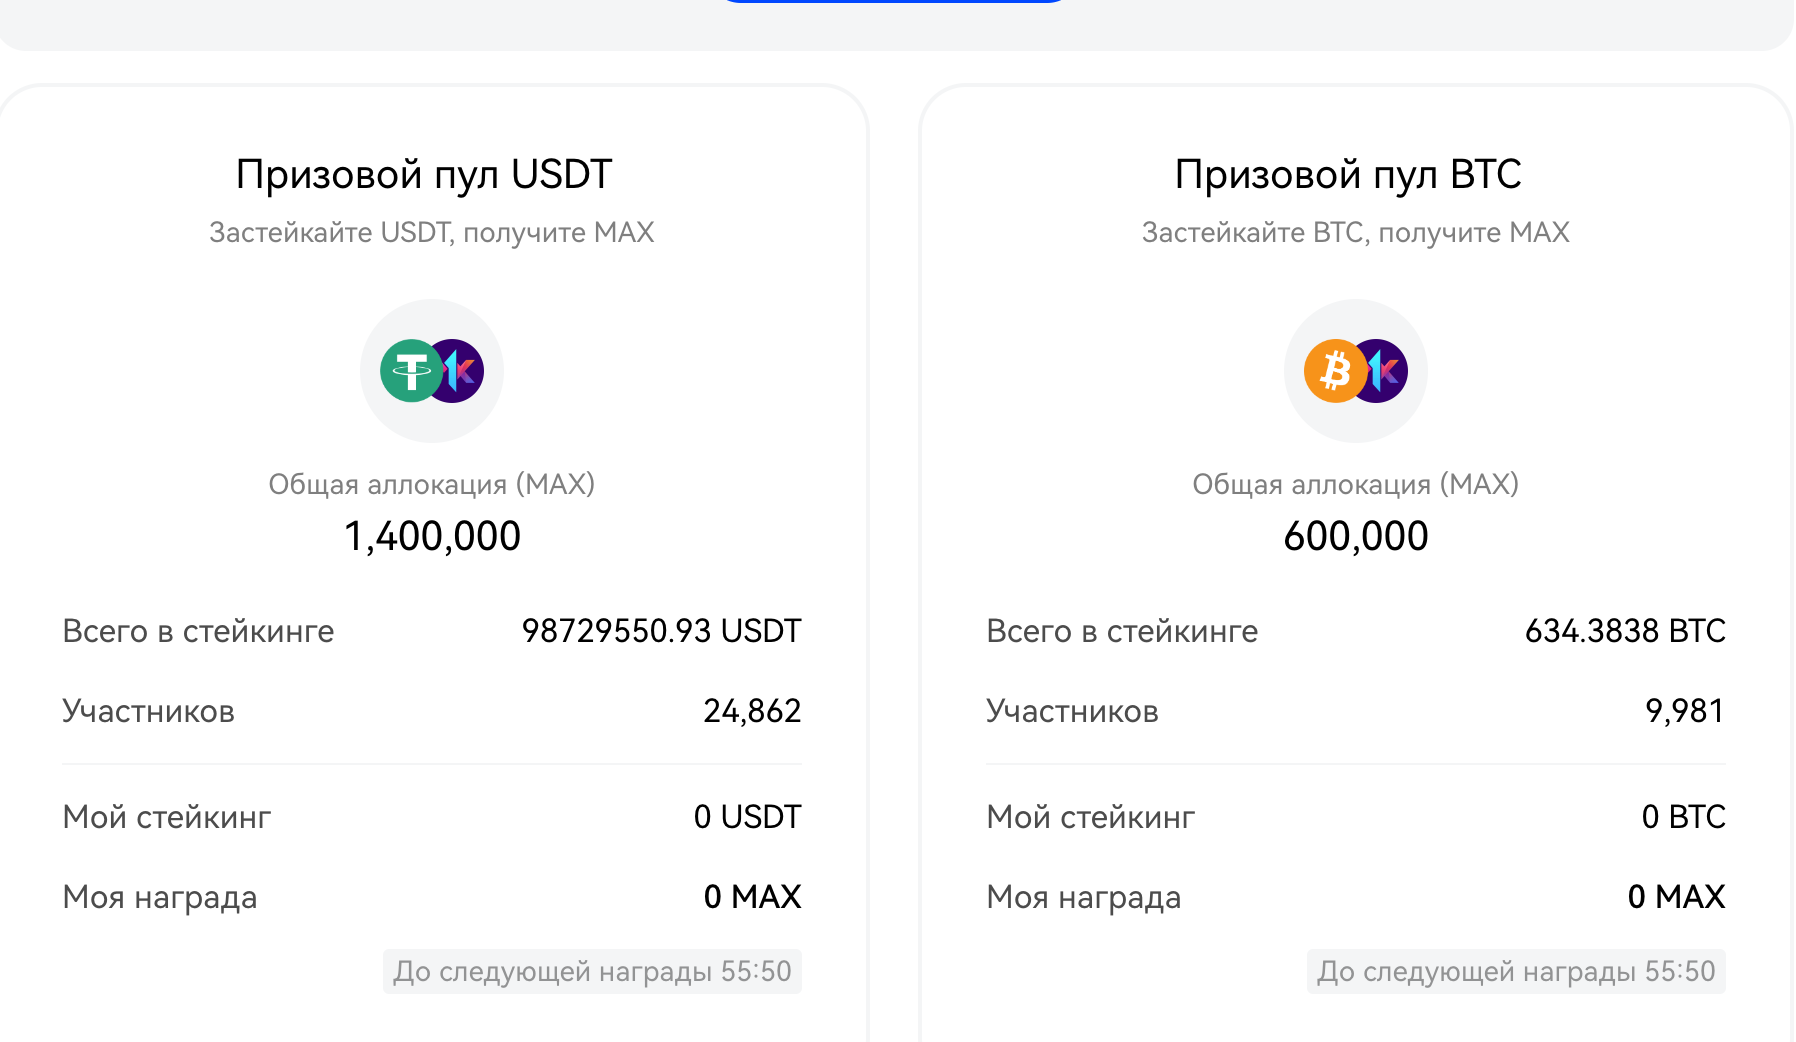Click Мой стейкинг value 0 BTC
This screenshot has width=1796, height=1042.
(1684, 817)
